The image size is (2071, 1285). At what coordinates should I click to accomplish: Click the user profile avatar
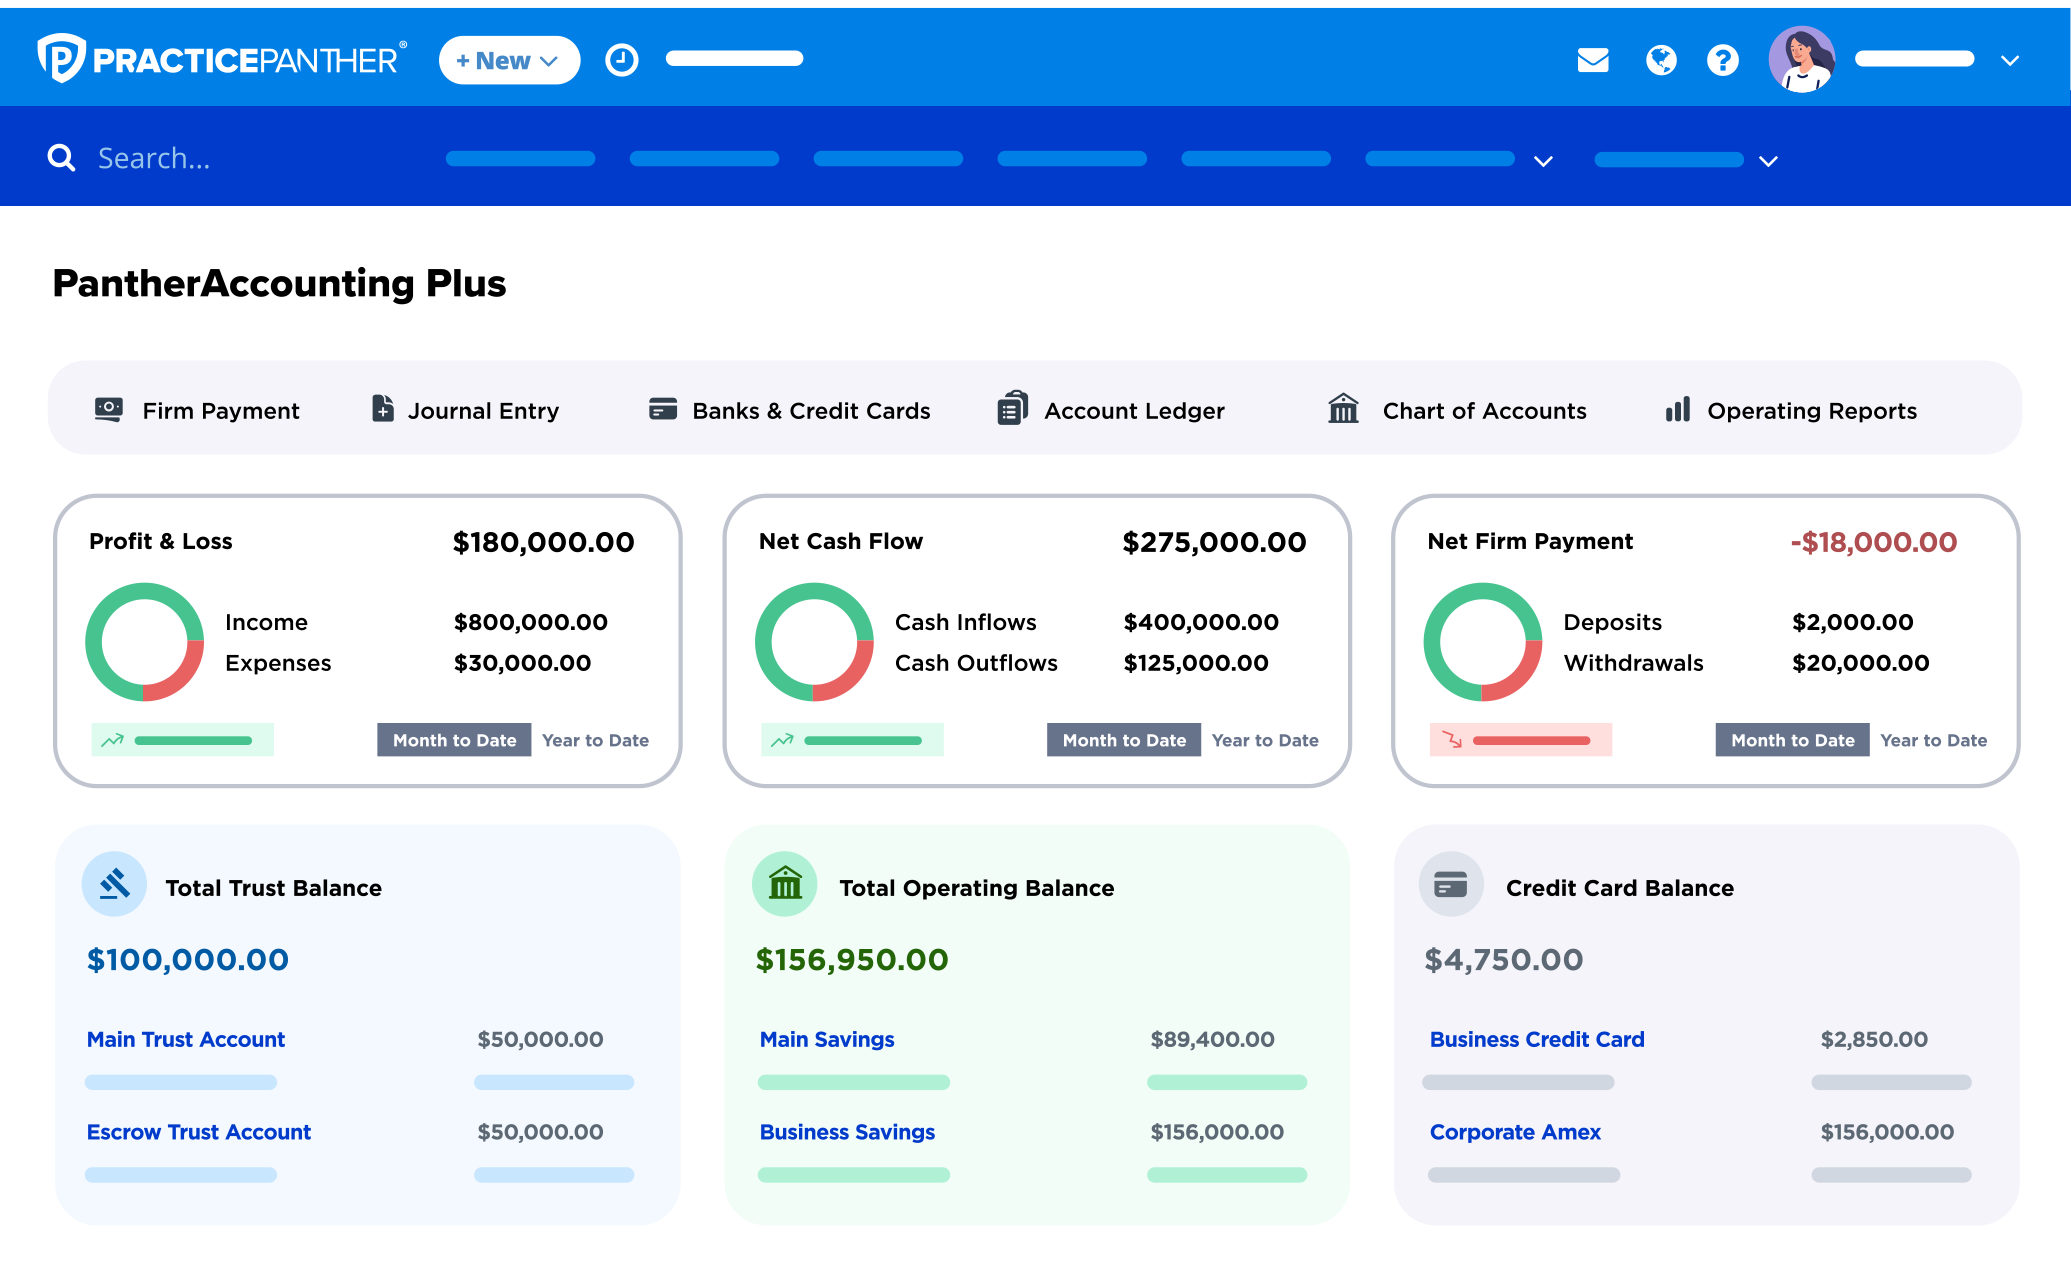tap(1801, 60)
